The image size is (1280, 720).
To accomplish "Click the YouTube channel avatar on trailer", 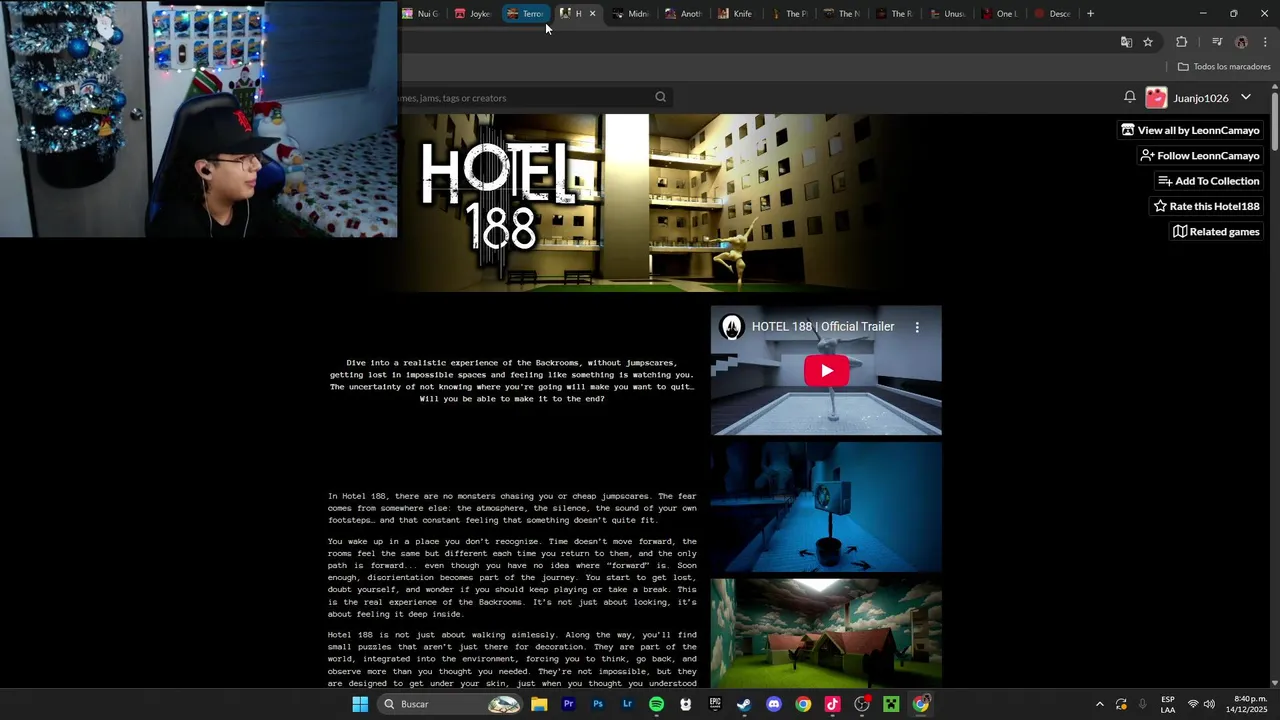I will pos(732,327).
